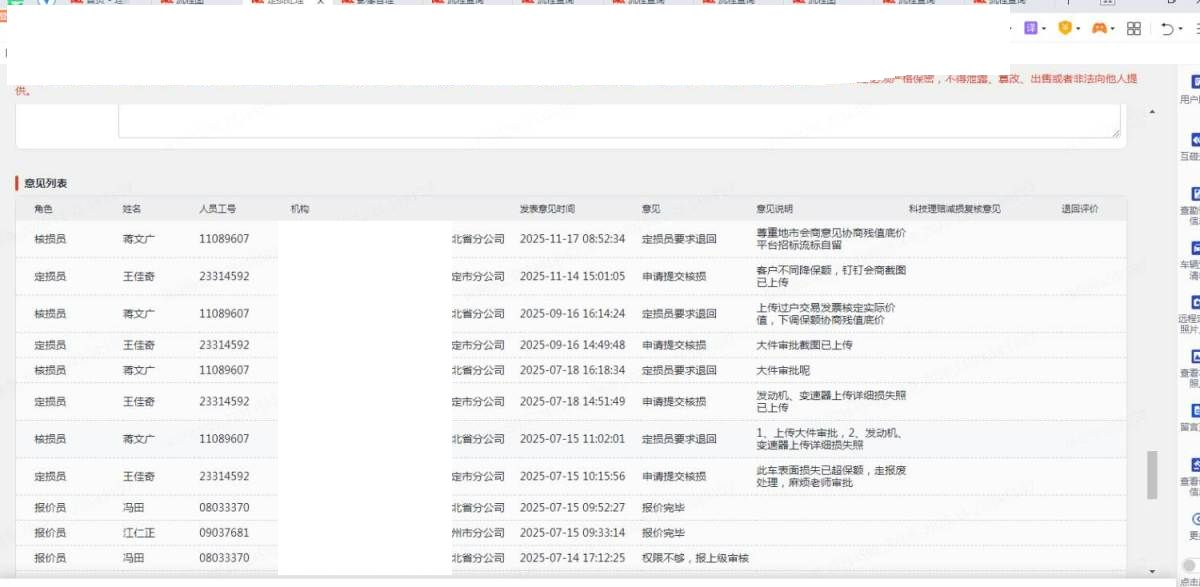The height and width of the screenshot is (587, 1200).
Task: Expand the dropdown arrow beside game controller icon
Action: coord(1113,29)
